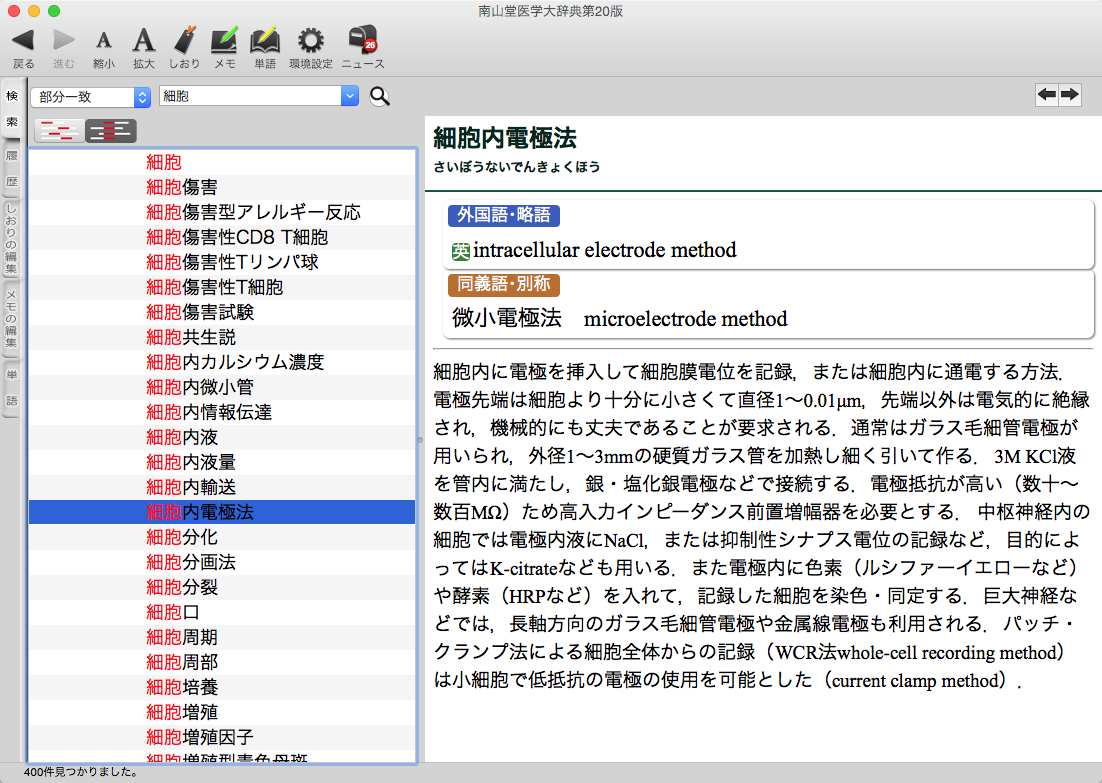Select 細胞周期 in the results list
Image resolution: width=1102 pixels, height=783 pixels.
click(x=182, y=637)
